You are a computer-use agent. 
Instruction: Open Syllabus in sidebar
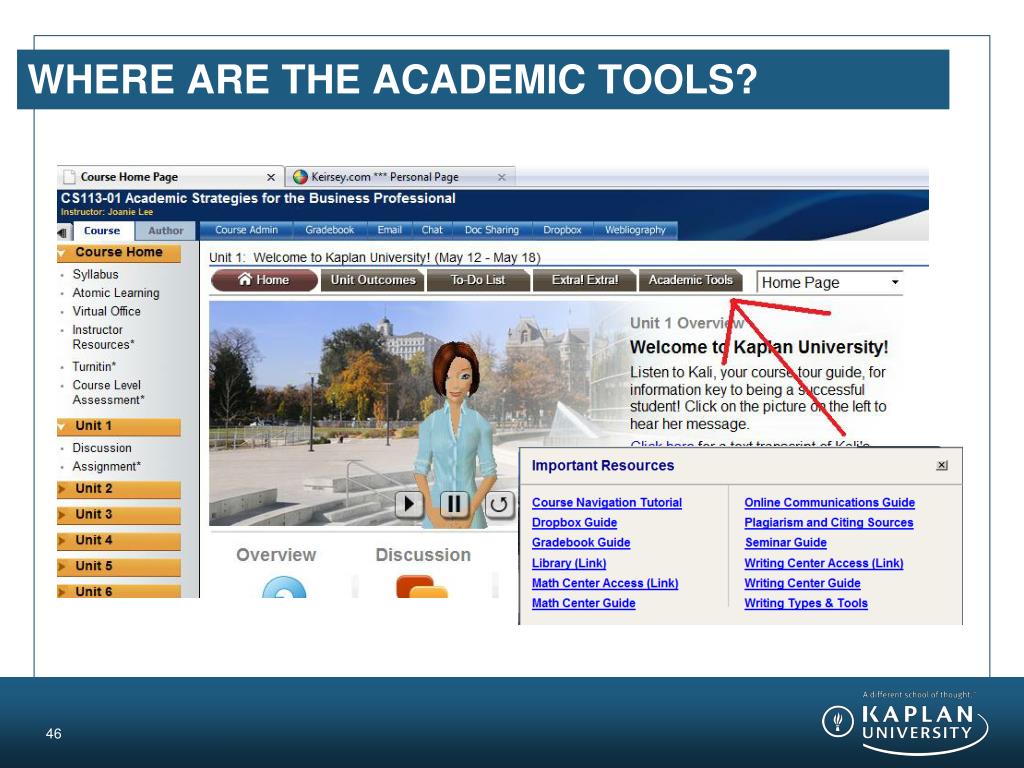[x=95, y=274]
